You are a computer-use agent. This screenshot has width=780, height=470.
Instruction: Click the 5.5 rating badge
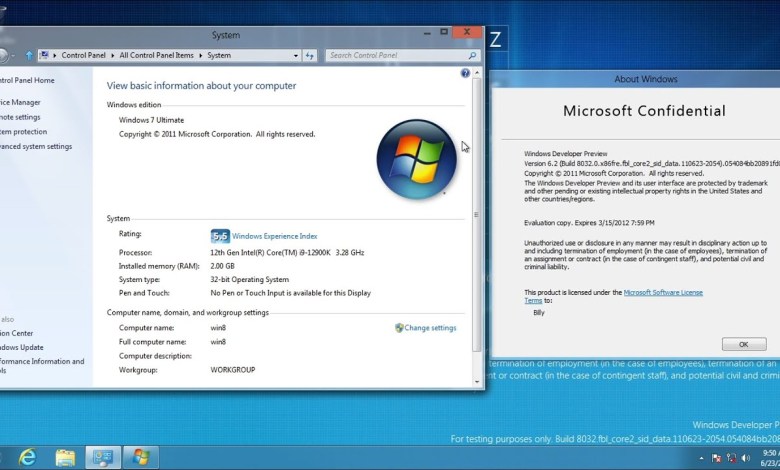coord(220,236)
